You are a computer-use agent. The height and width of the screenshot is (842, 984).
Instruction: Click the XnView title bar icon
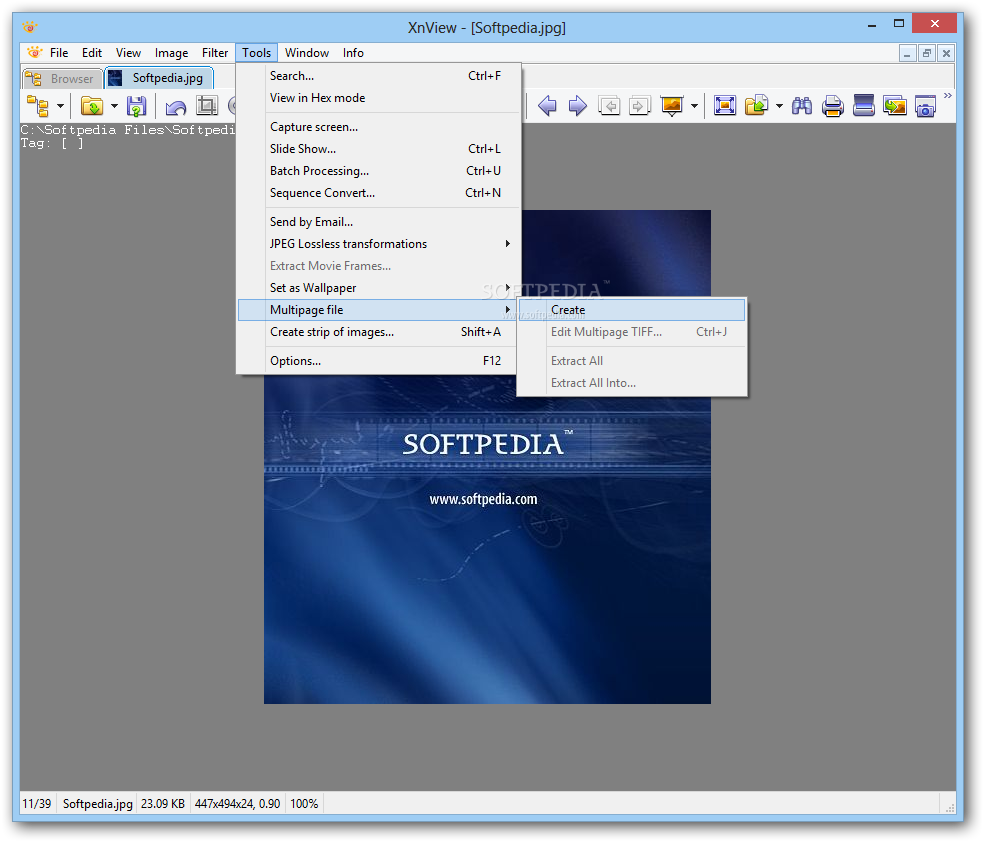click(x=29, y=27)
